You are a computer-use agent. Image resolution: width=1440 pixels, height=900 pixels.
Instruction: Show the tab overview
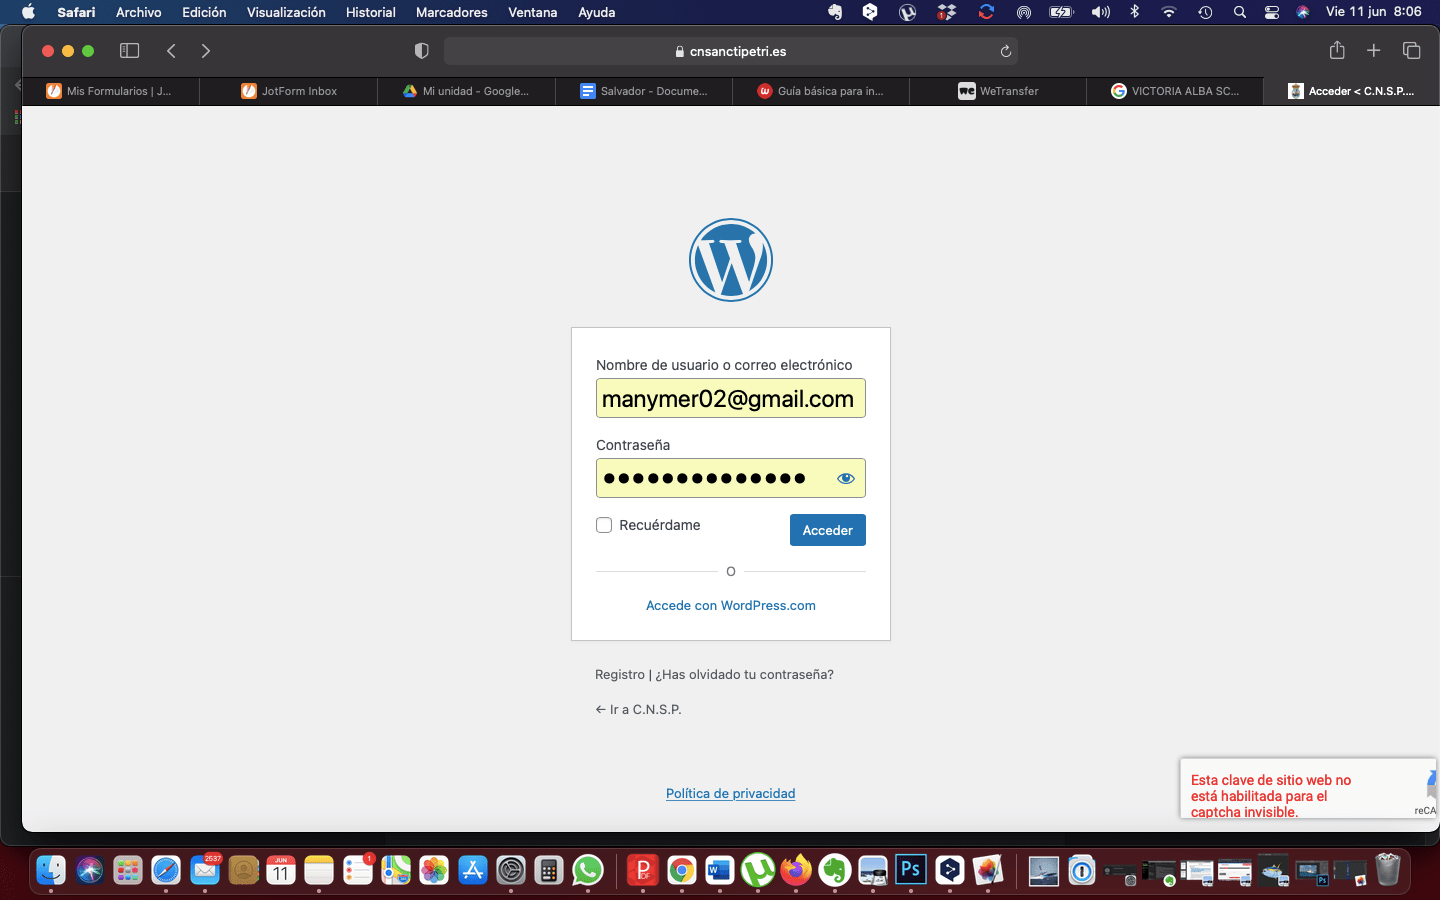point(1412,50)
